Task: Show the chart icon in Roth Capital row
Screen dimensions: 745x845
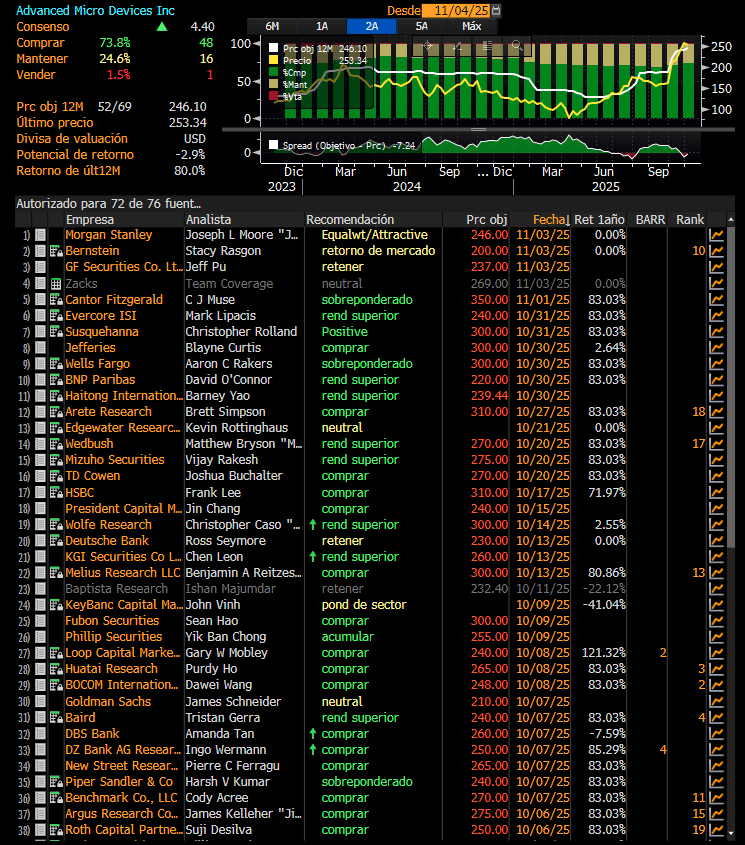Action: (x=716, y=830)
